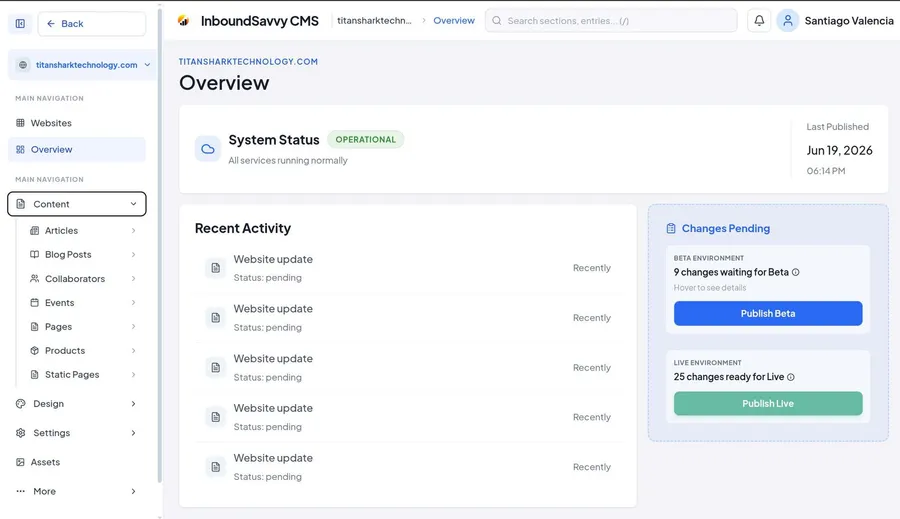Click the Static Pages file icon

coord(34,374)
